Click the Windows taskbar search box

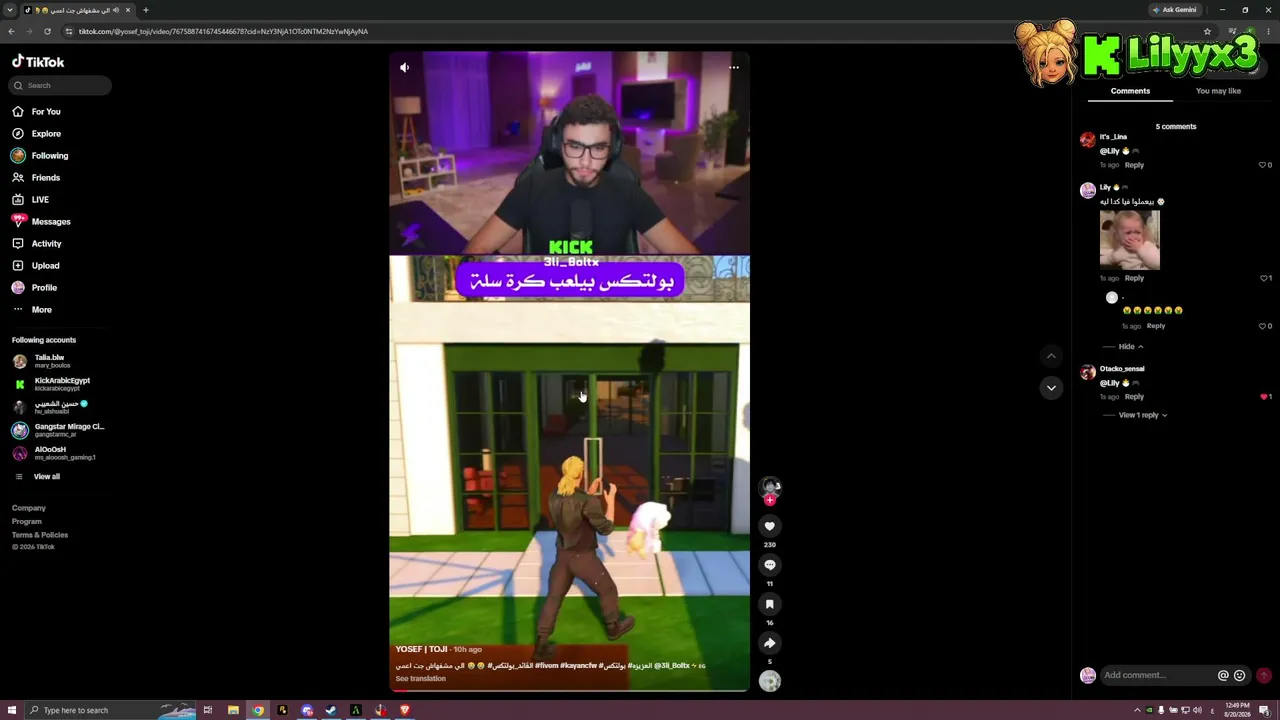coord(110,710)
